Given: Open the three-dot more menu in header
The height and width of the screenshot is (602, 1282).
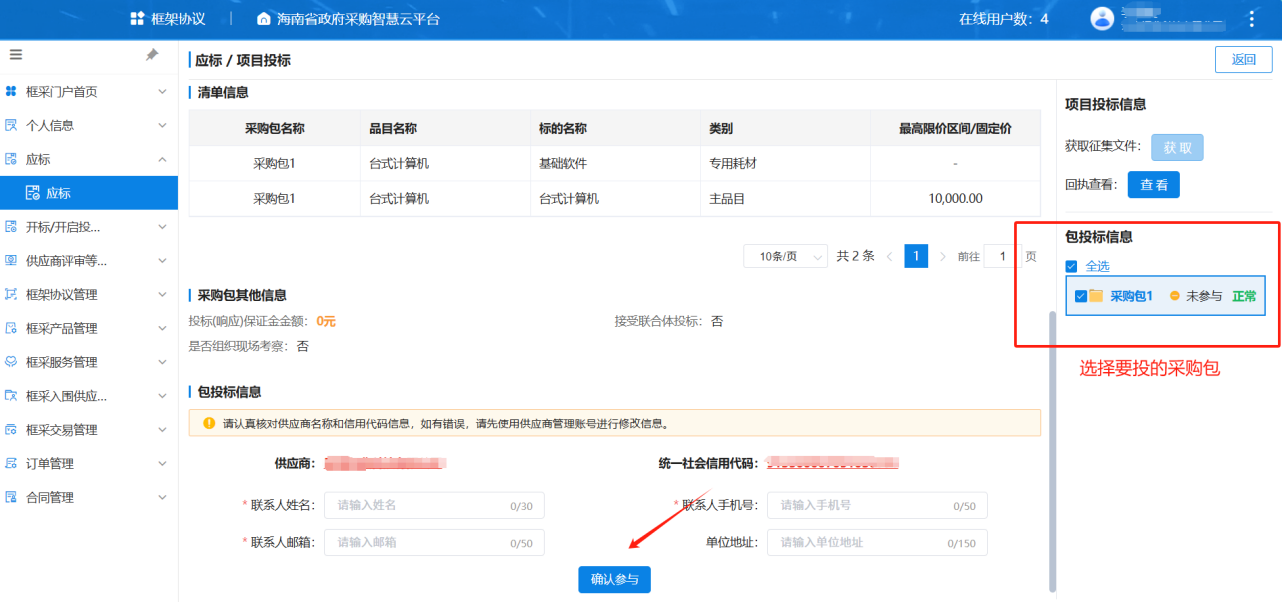Looking at the screenshot, I should [1252, 18].
